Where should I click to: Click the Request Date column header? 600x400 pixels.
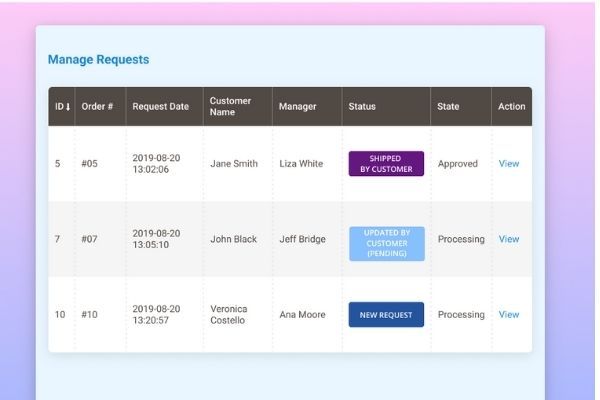[160, 107]
